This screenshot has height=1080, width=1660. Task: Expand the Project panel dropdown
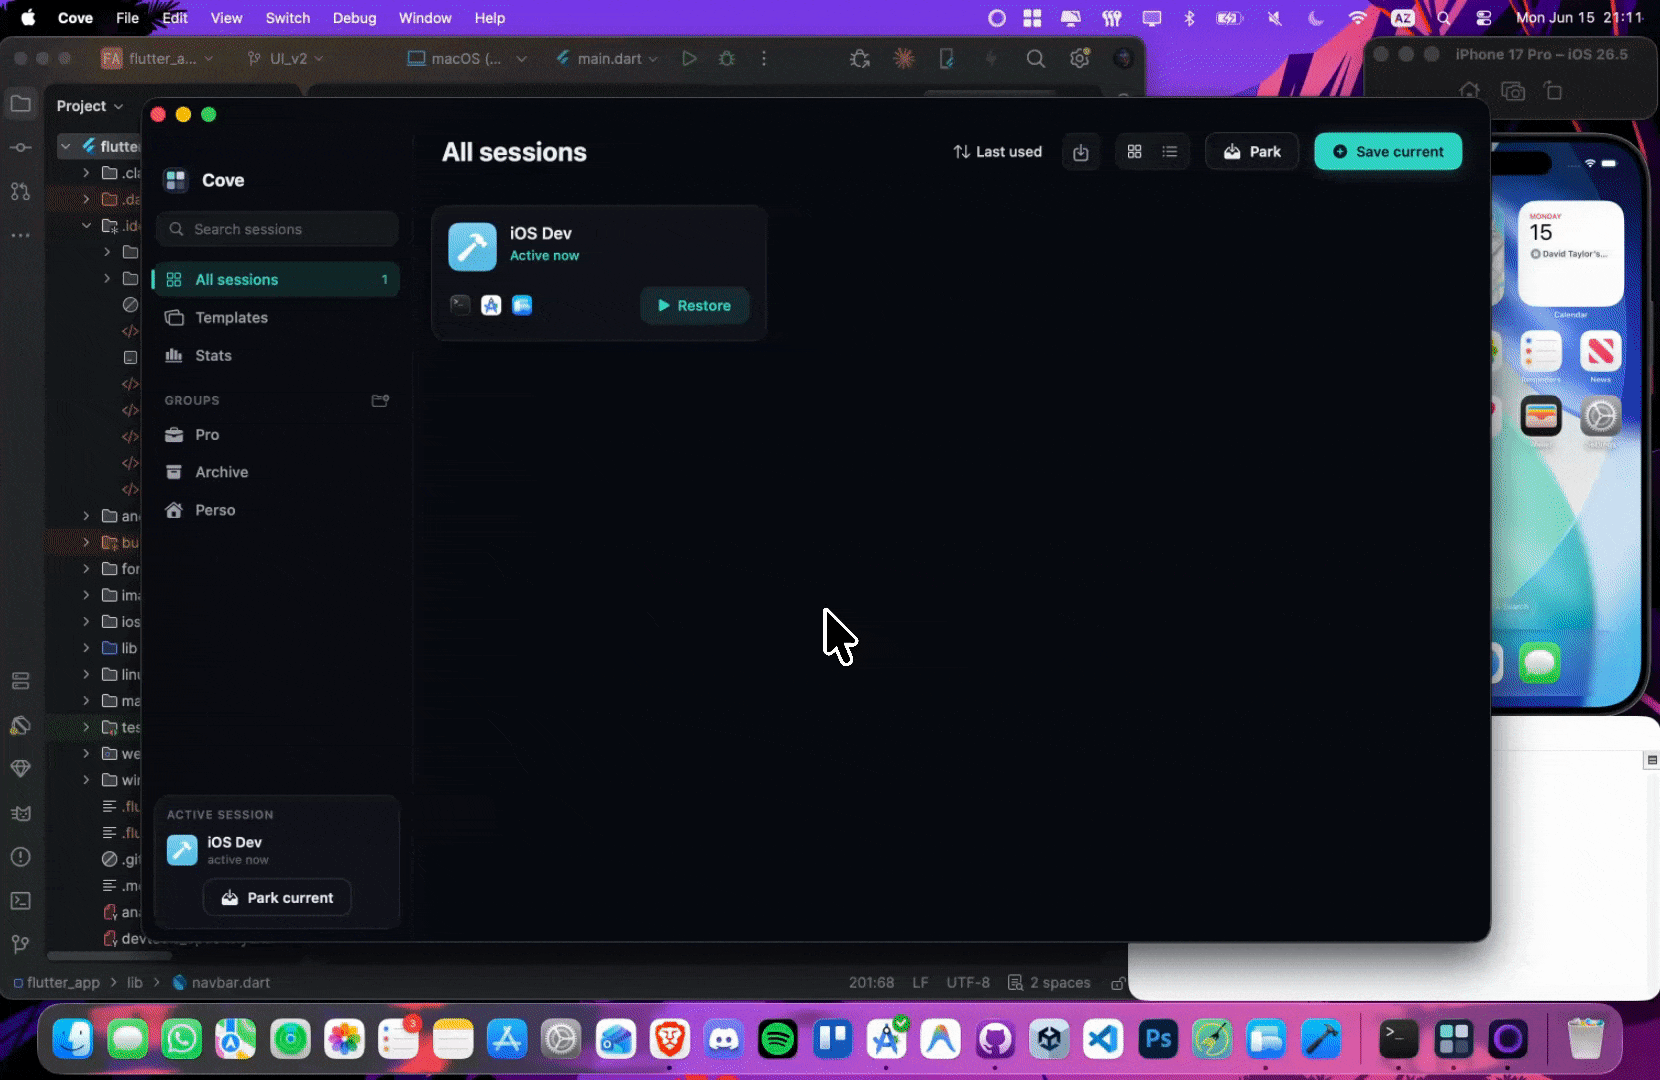click(x=90, y=106)
